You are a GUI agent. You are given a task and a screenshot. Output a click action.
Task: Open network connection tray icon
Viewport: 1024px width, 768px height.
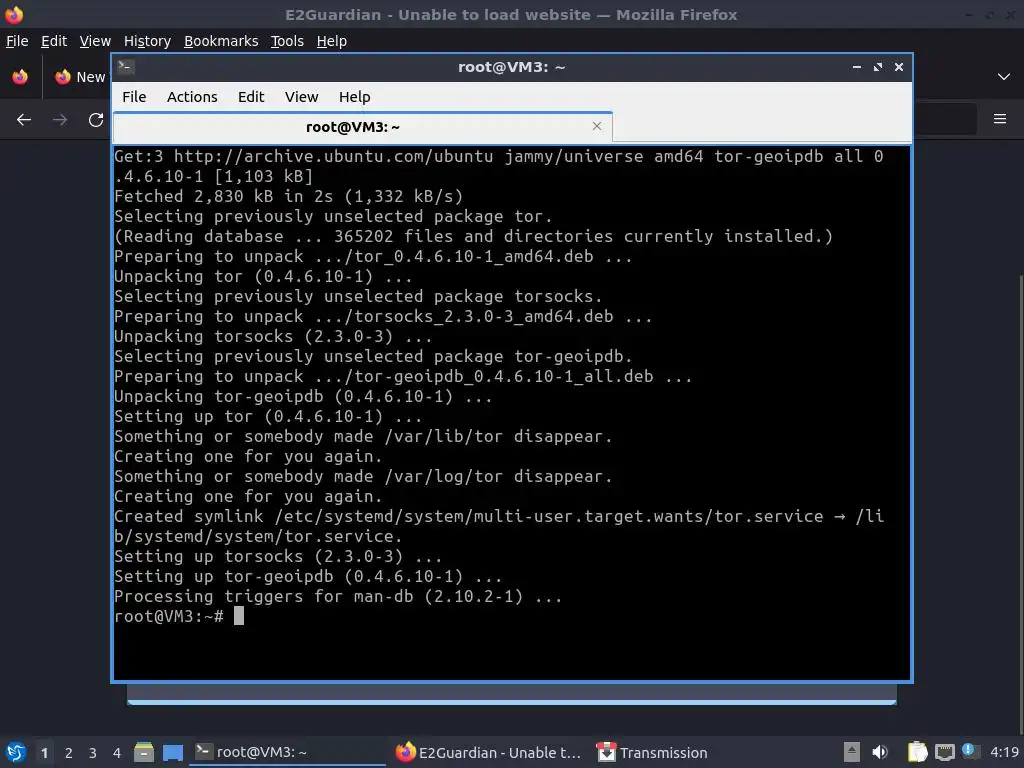[944, 752]
